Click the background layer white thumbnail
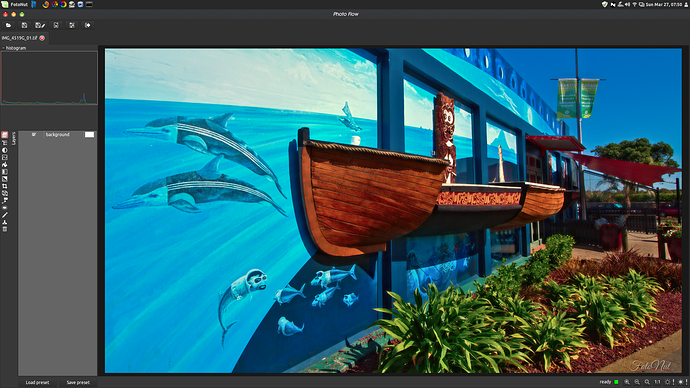This screenshot has height=388, width=690. (x=89, y=135)
